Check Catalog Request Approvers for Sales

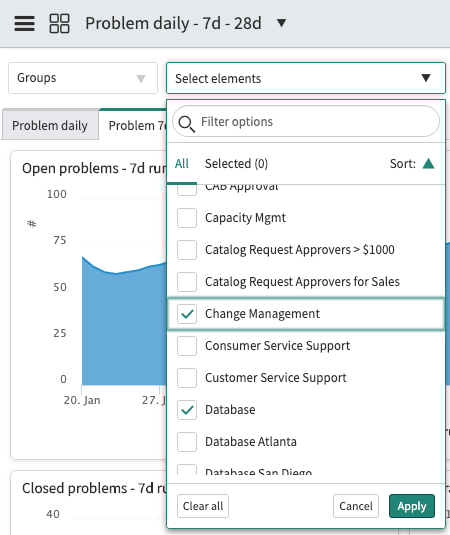[187, 282]
